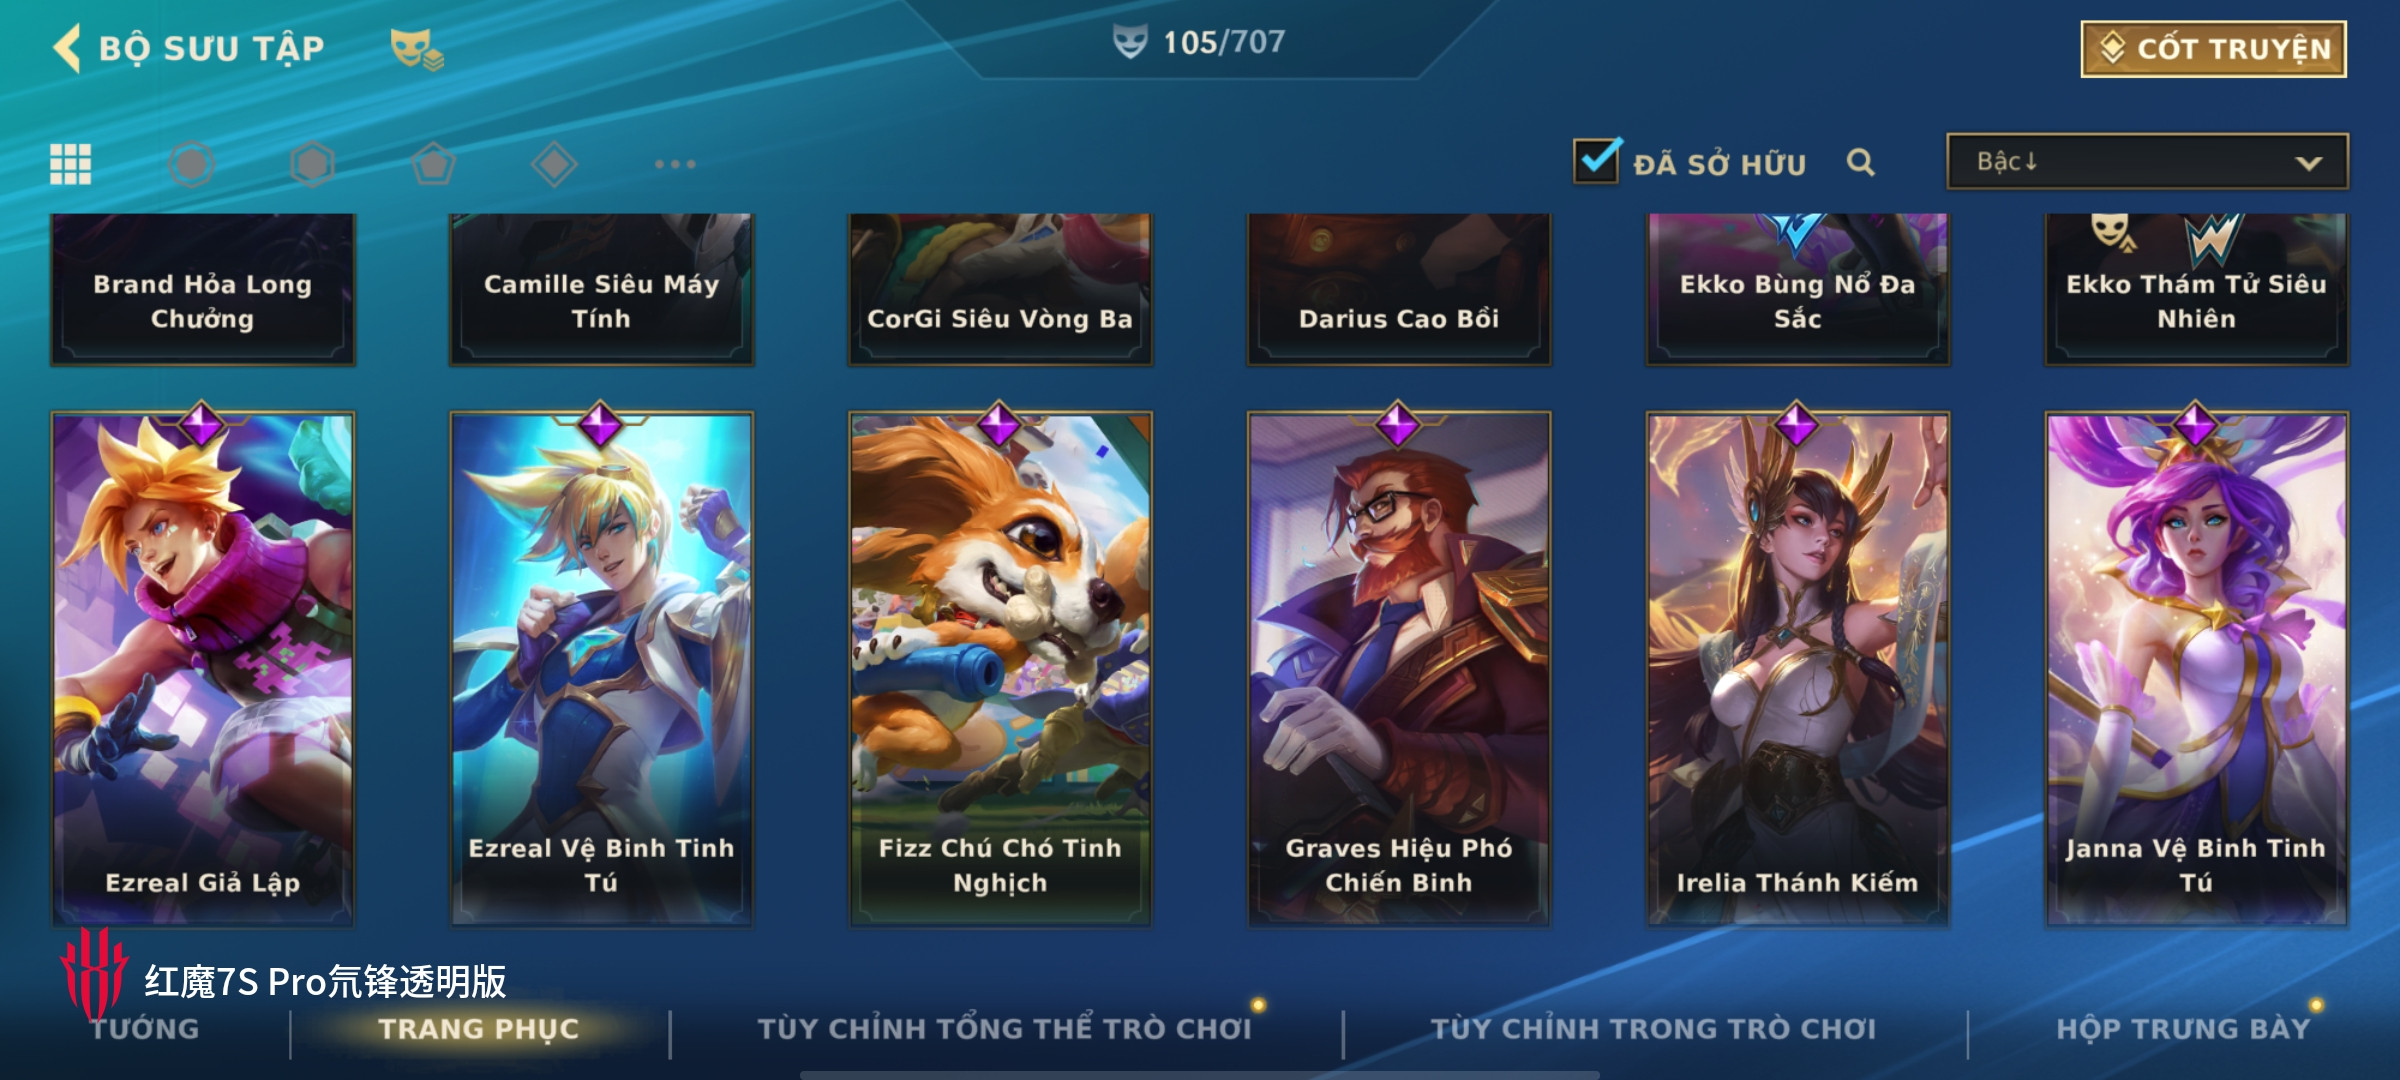Filter by the hexagon rarity tier icon
Viewport: 2400px width, 1080px height.
(x=312, y=164)
